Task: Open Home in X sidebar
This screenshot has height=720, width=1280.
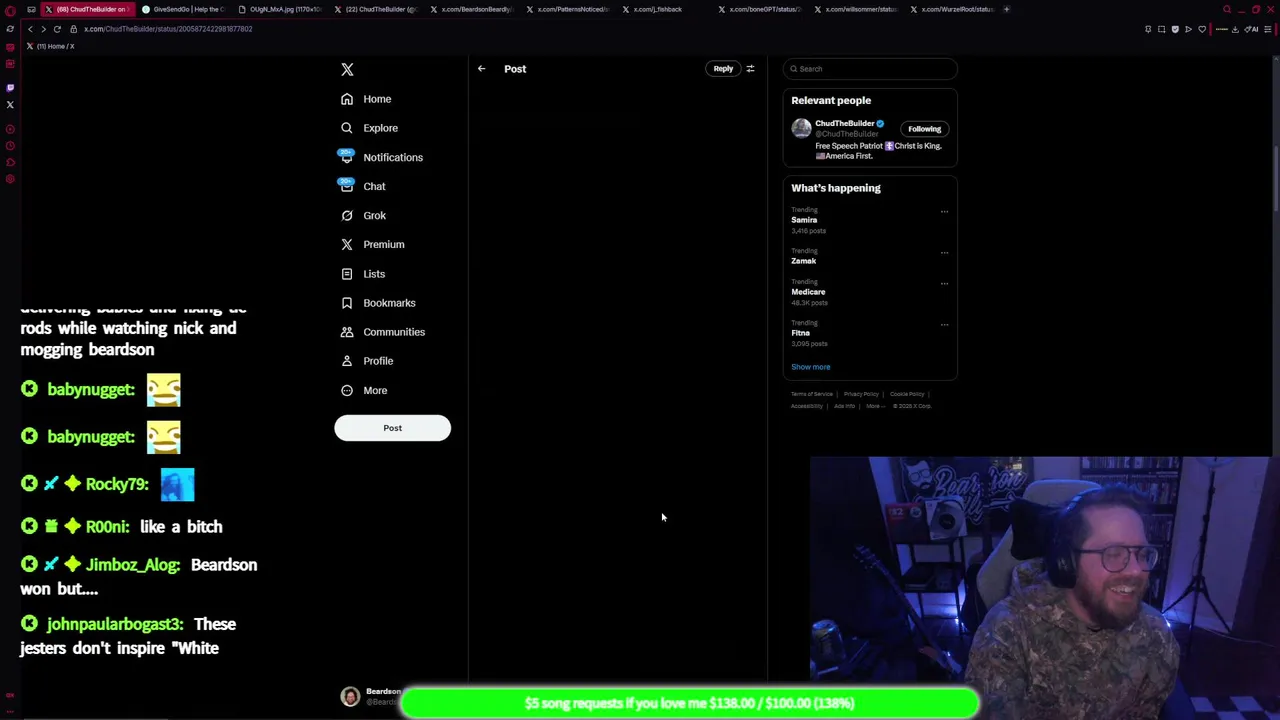Action: click(x=366, y=99)
